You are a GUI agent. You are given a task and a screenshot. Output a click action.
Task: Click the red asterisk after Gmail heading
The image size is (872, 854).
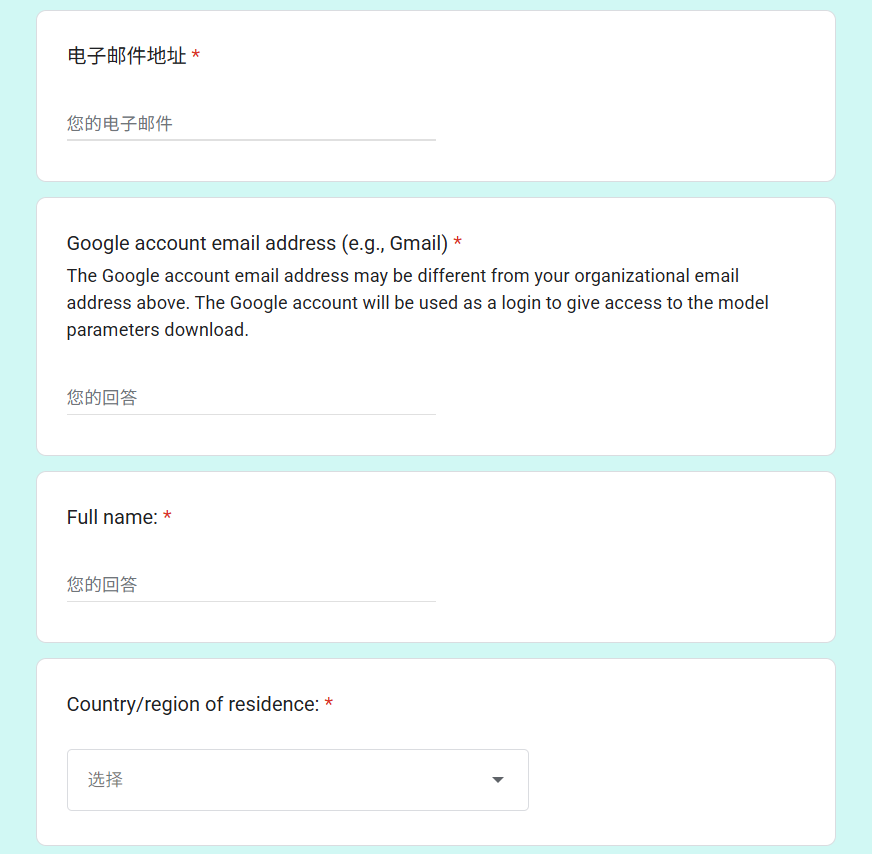[458, 241]
